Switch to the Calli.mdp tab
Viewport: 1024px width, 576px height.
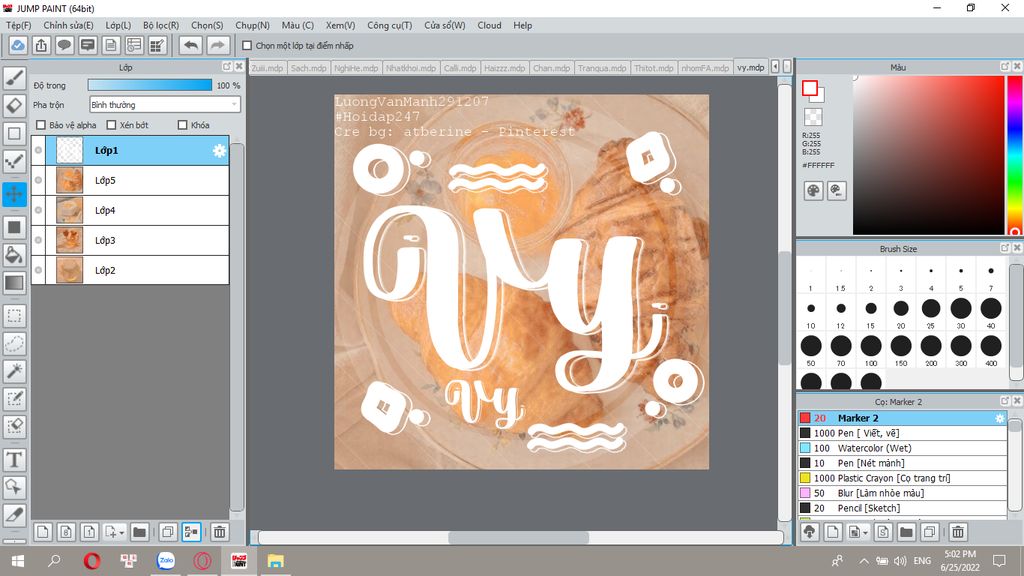click(459, 68)
